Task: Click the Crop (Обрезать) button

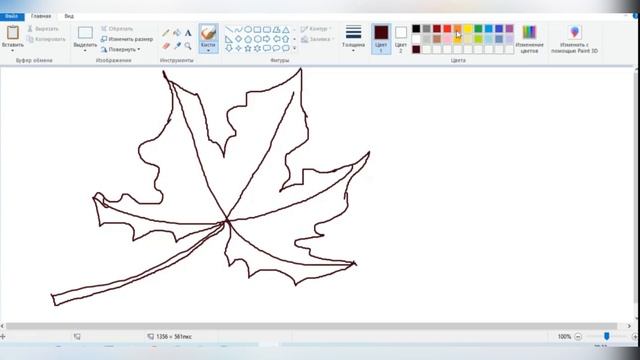Action: tap(117, 29)
